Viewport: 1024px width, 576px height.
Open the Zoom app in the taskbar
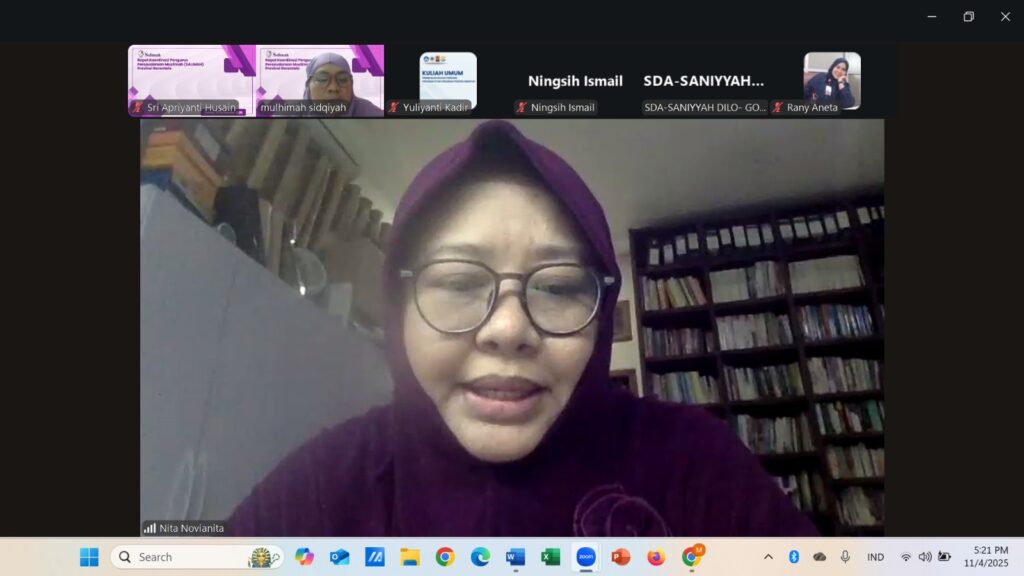tap(585, 557)
